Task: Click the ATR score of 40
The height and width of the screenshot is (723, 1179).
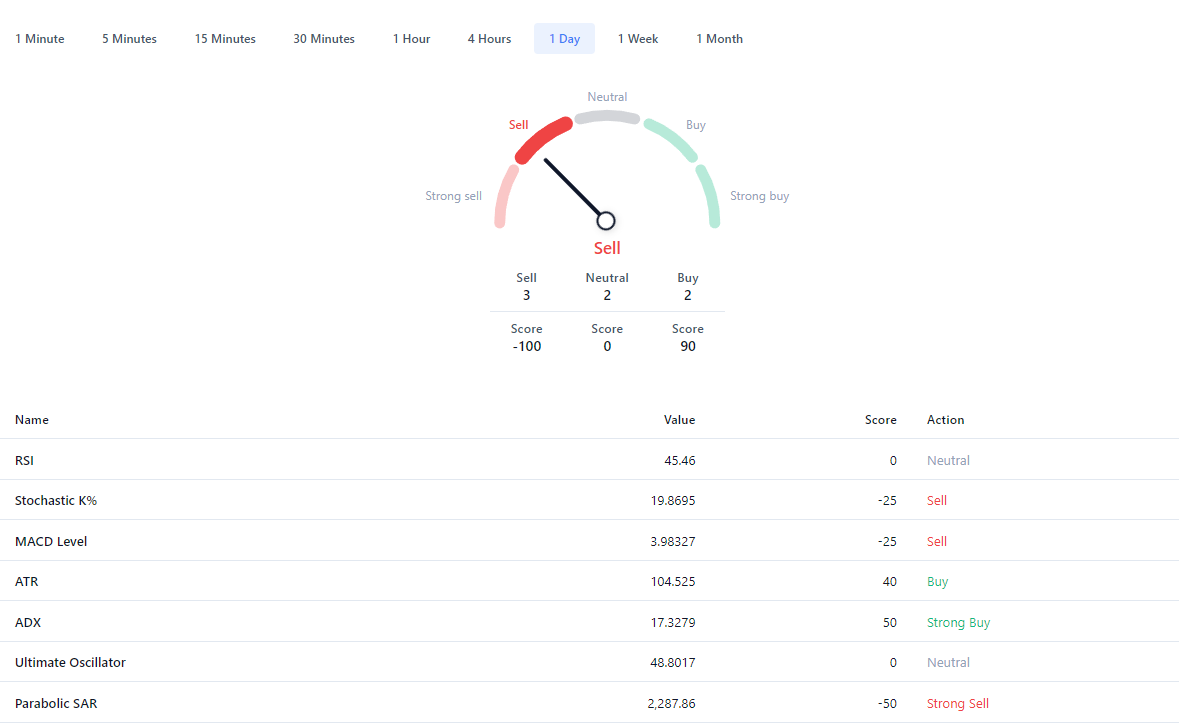Action: pos(890,582)
